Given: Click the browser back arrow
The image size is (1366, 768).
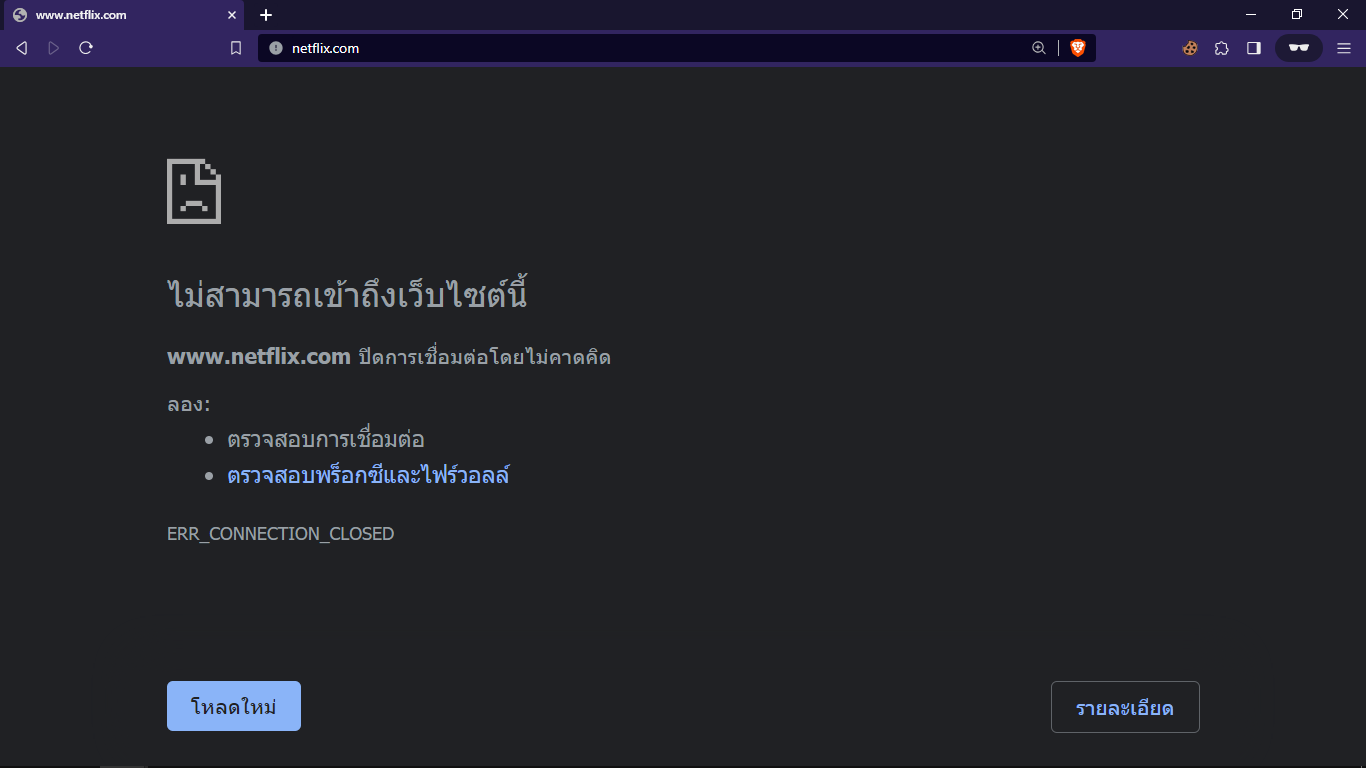Looking at the screenshot, I should [x=22, y=48].
